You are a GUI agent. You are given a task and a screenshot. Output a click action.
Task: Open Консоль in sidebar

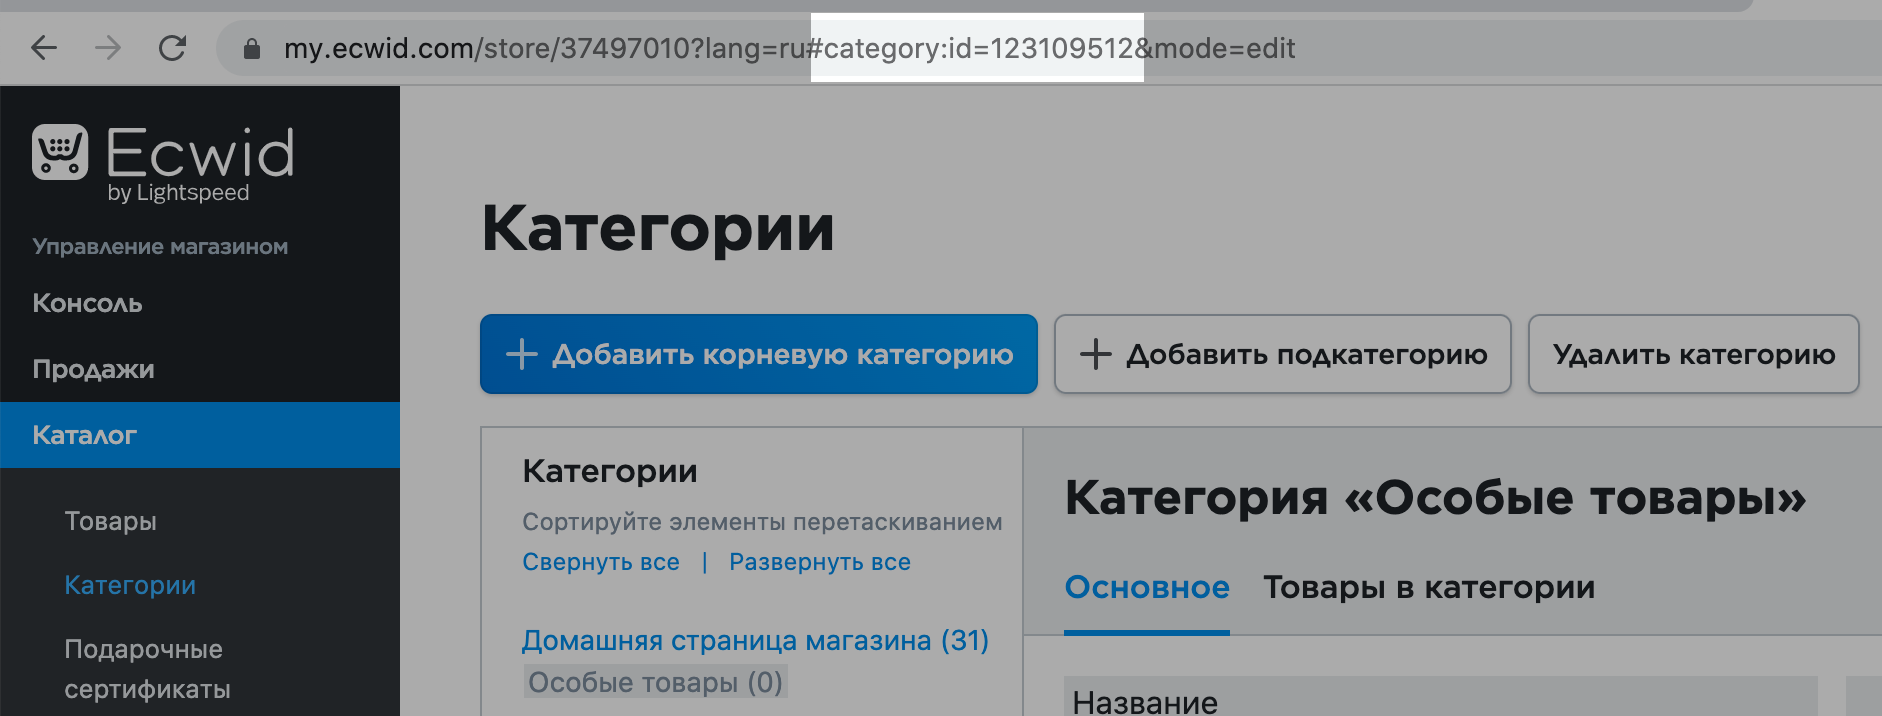[87, 303]
